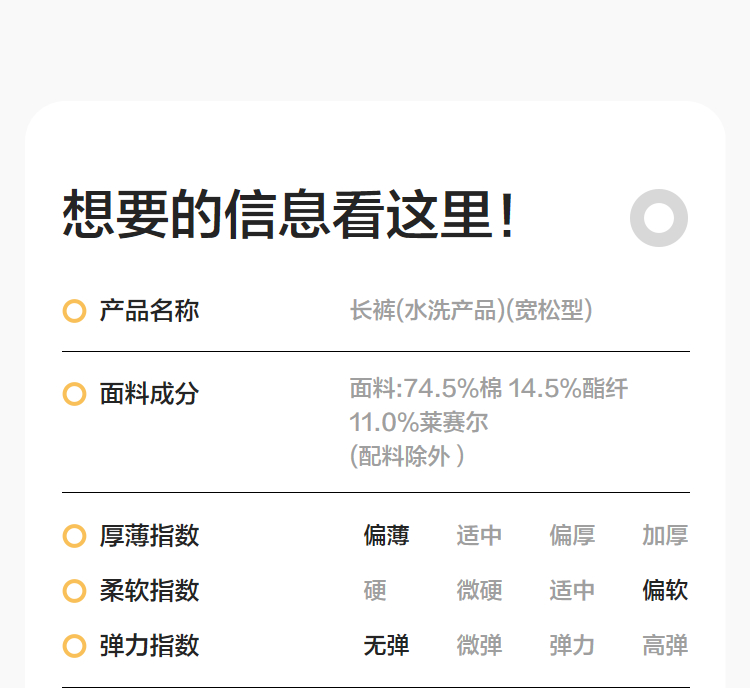Choose 偏软 softness option
Viewport: 750px width, 688px height.
(x=665, y=591)
